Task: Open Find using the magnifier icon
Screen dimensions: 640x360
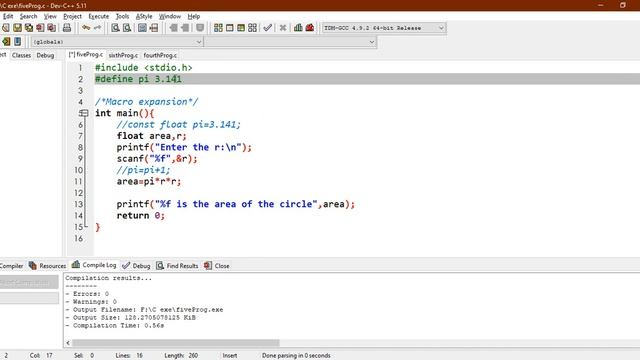Action: coord(116,28)
